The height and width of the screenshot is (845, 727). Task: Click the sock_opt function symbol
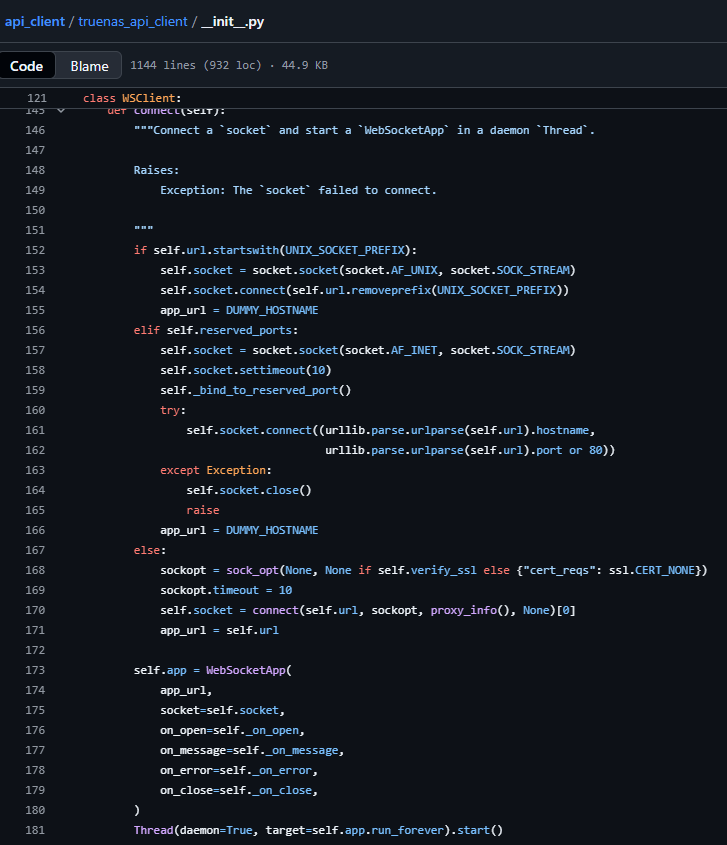252,570
